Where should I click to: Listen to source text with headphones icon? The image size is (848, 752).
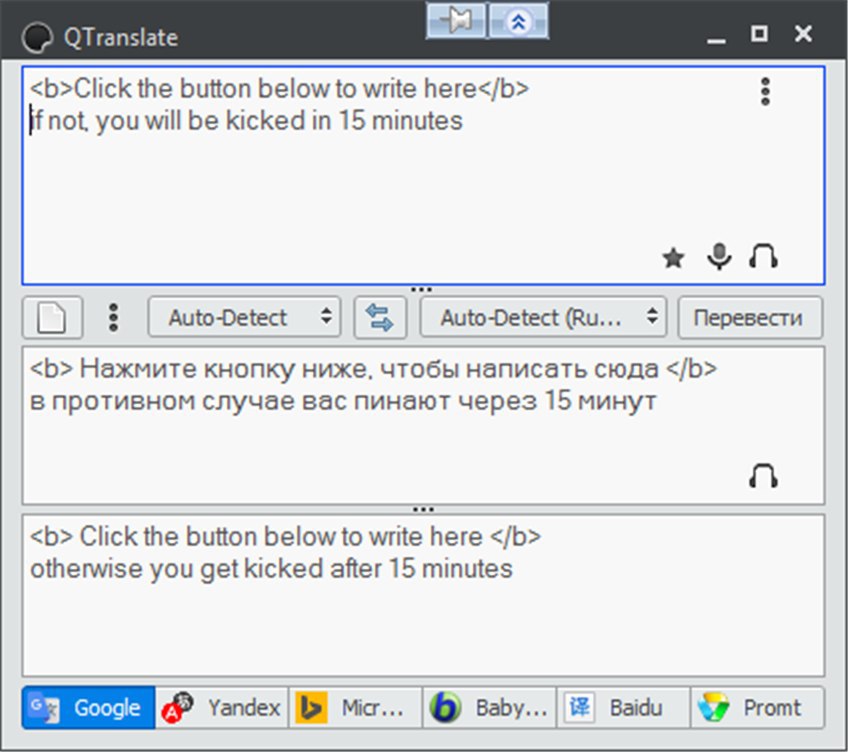click(x=763, y=256)
